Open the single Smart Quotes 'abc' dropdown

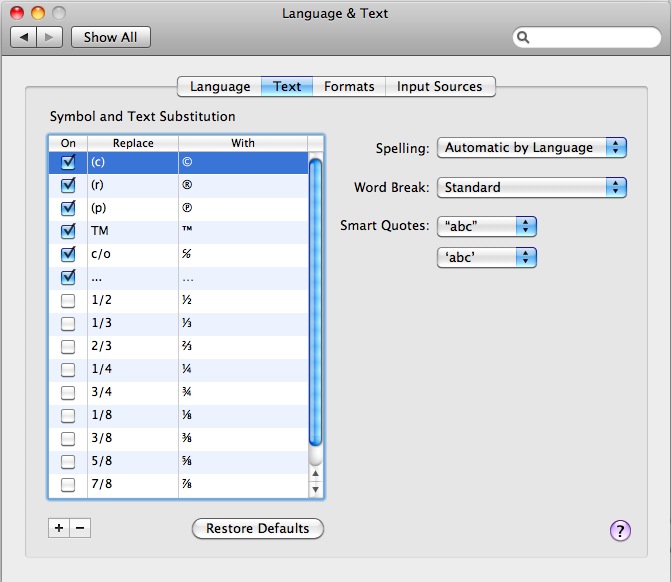487,258
